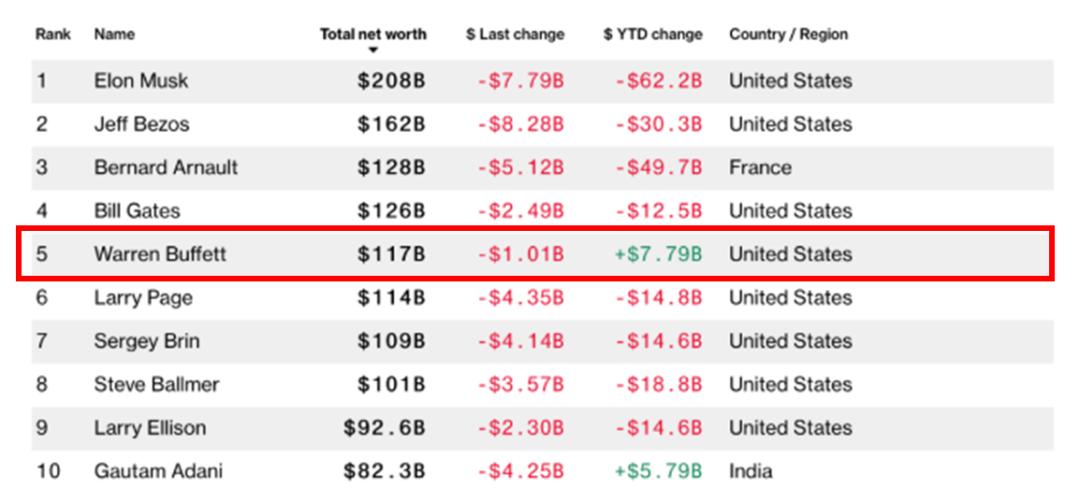Sort by $ Last change column
The height and width of the screenshot is (489, 1080).
coord(515,34)
